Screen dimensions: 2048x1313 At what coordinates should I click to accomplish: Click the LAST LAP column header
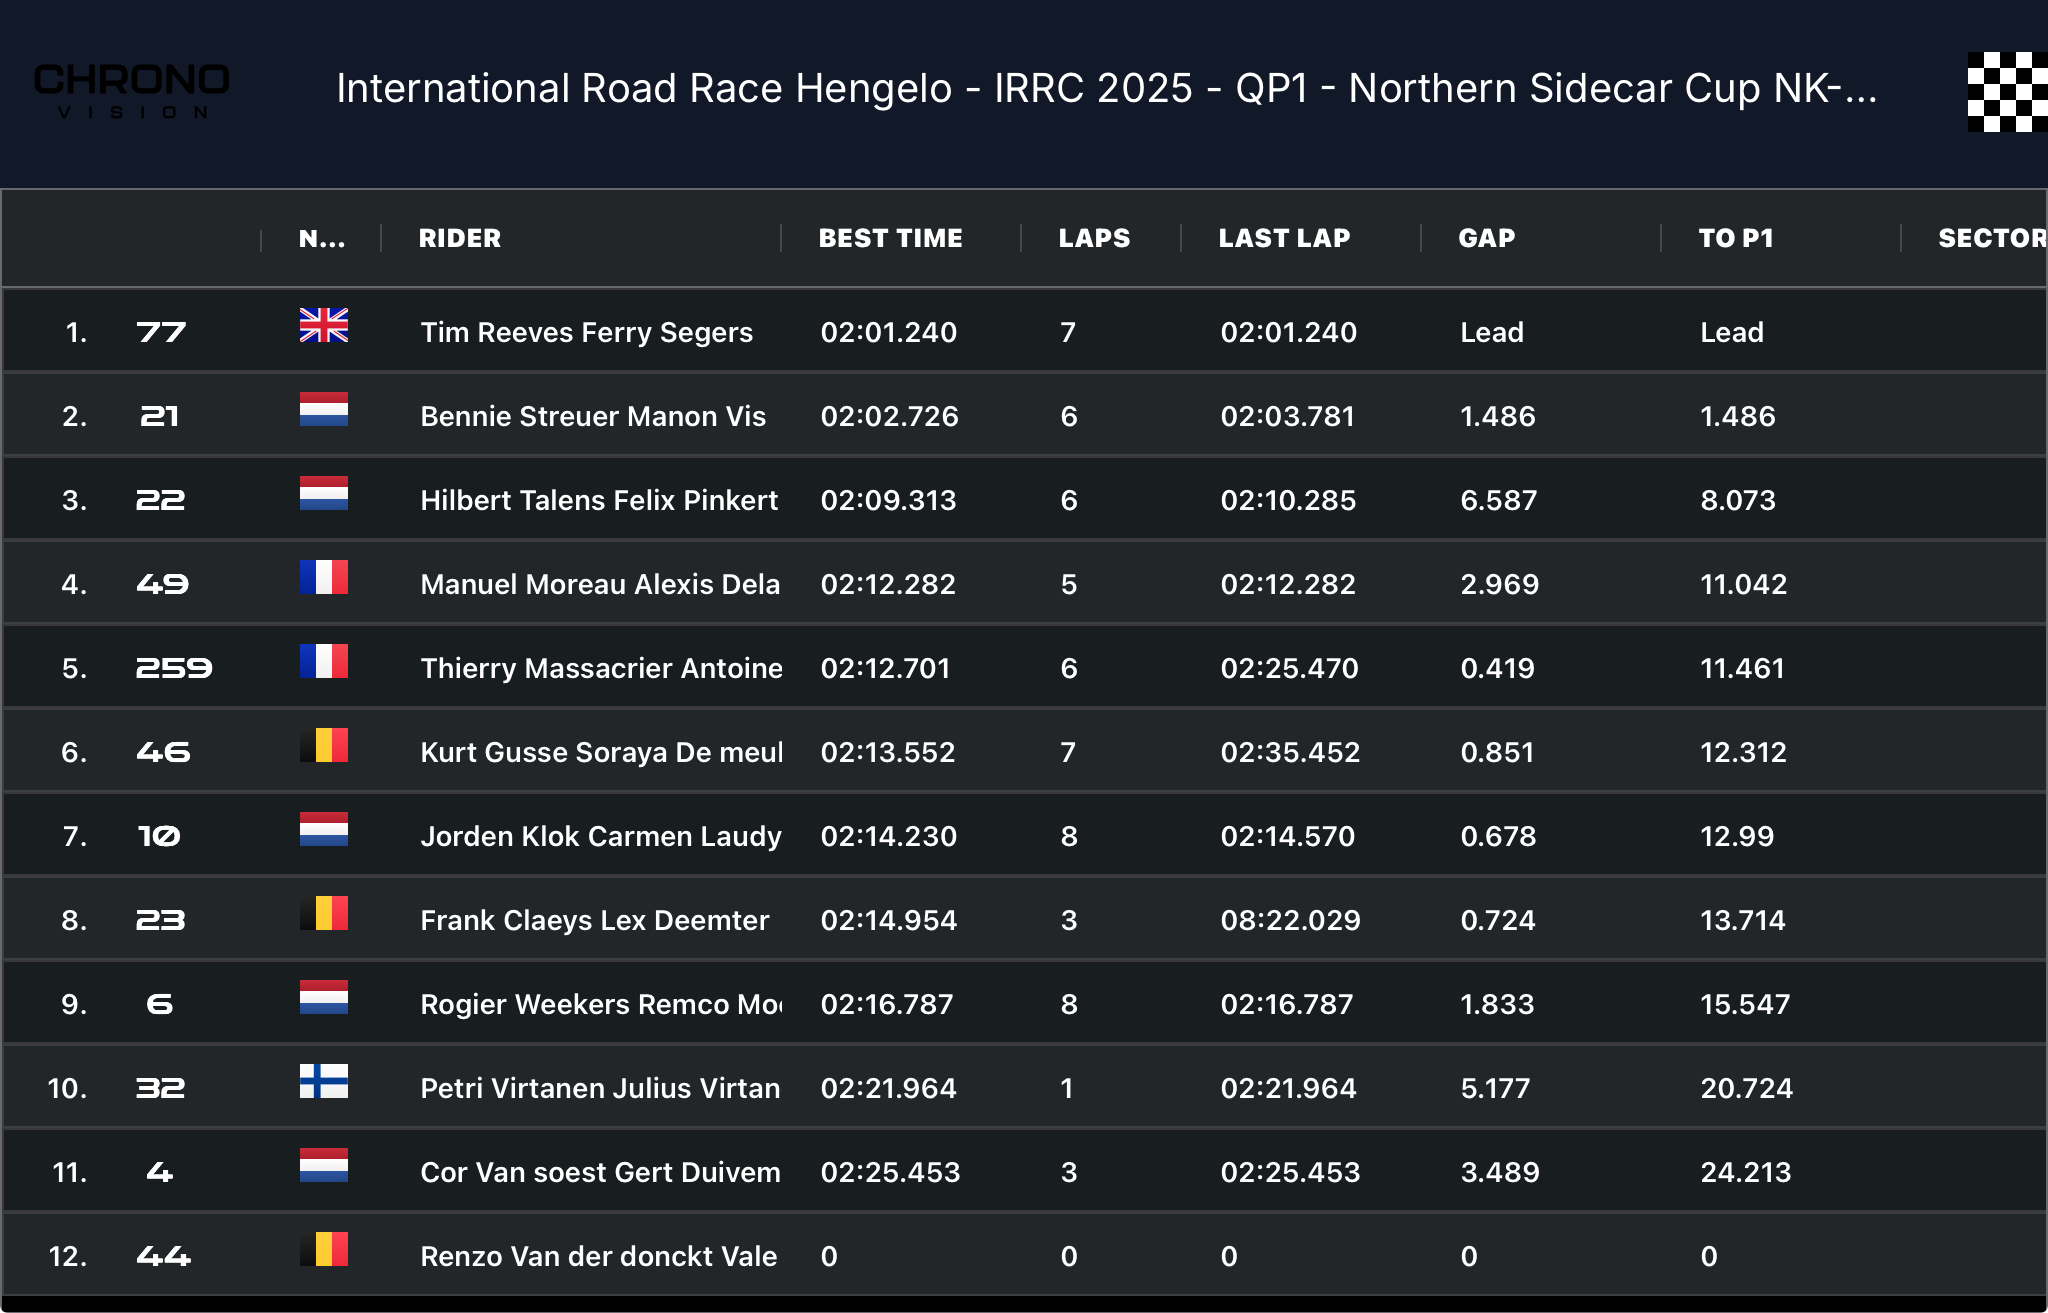coord(1284,238)
